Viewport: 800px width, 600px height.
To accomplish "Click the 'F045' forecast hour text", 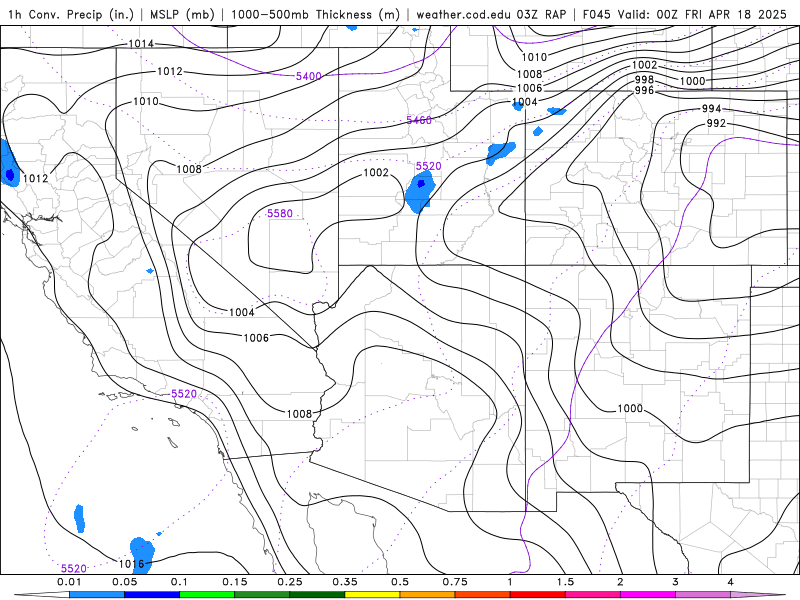I will pos(596,14).
